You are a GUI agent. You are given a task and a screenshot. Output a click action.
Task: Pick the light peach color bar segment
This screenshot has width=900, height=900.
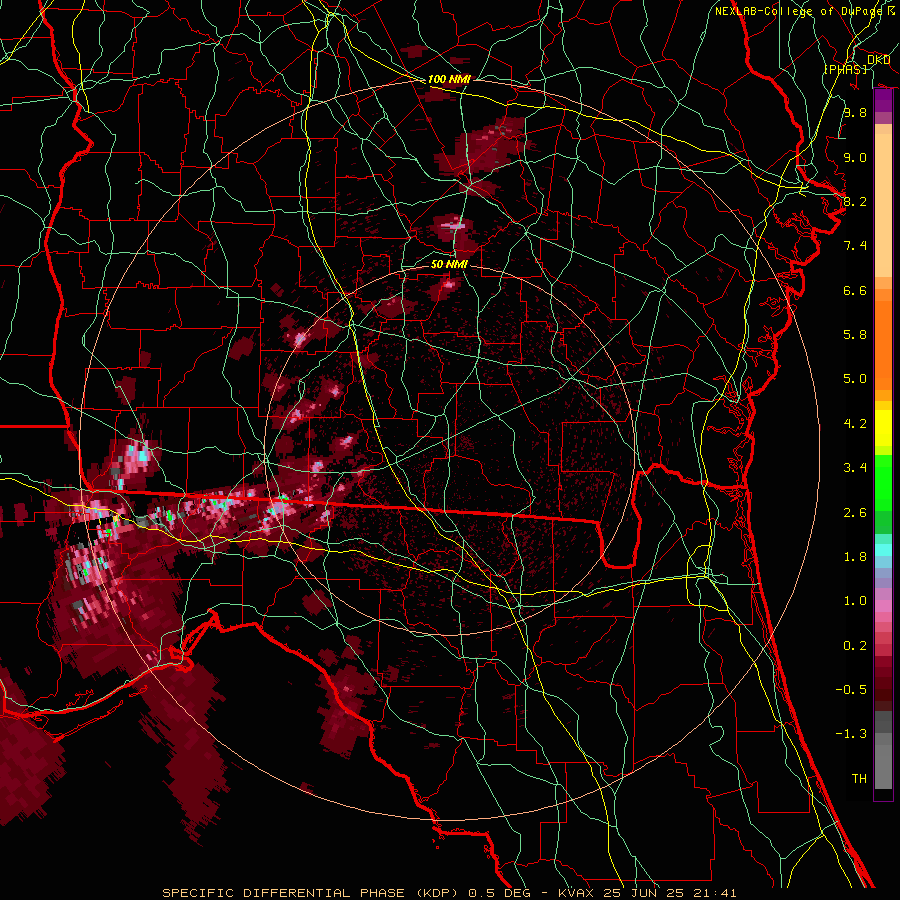coord(883,205)
